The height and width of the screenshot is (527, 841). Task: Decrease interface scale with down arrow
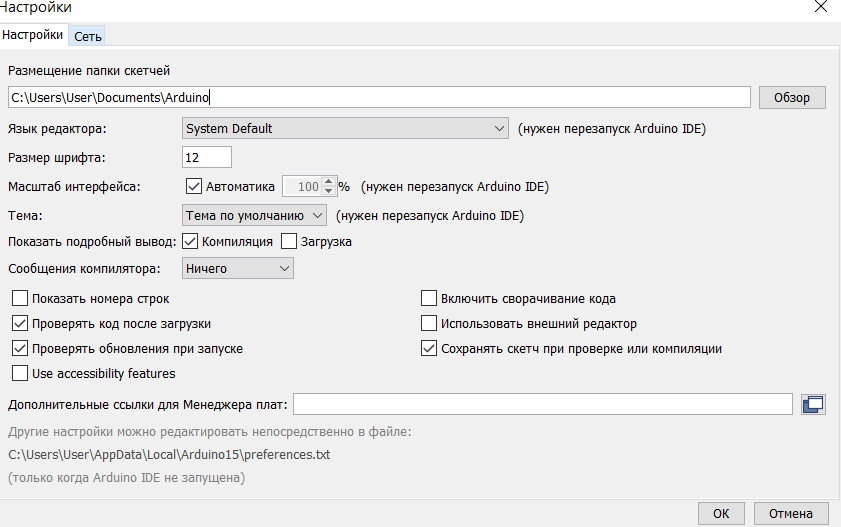(329, 191)
